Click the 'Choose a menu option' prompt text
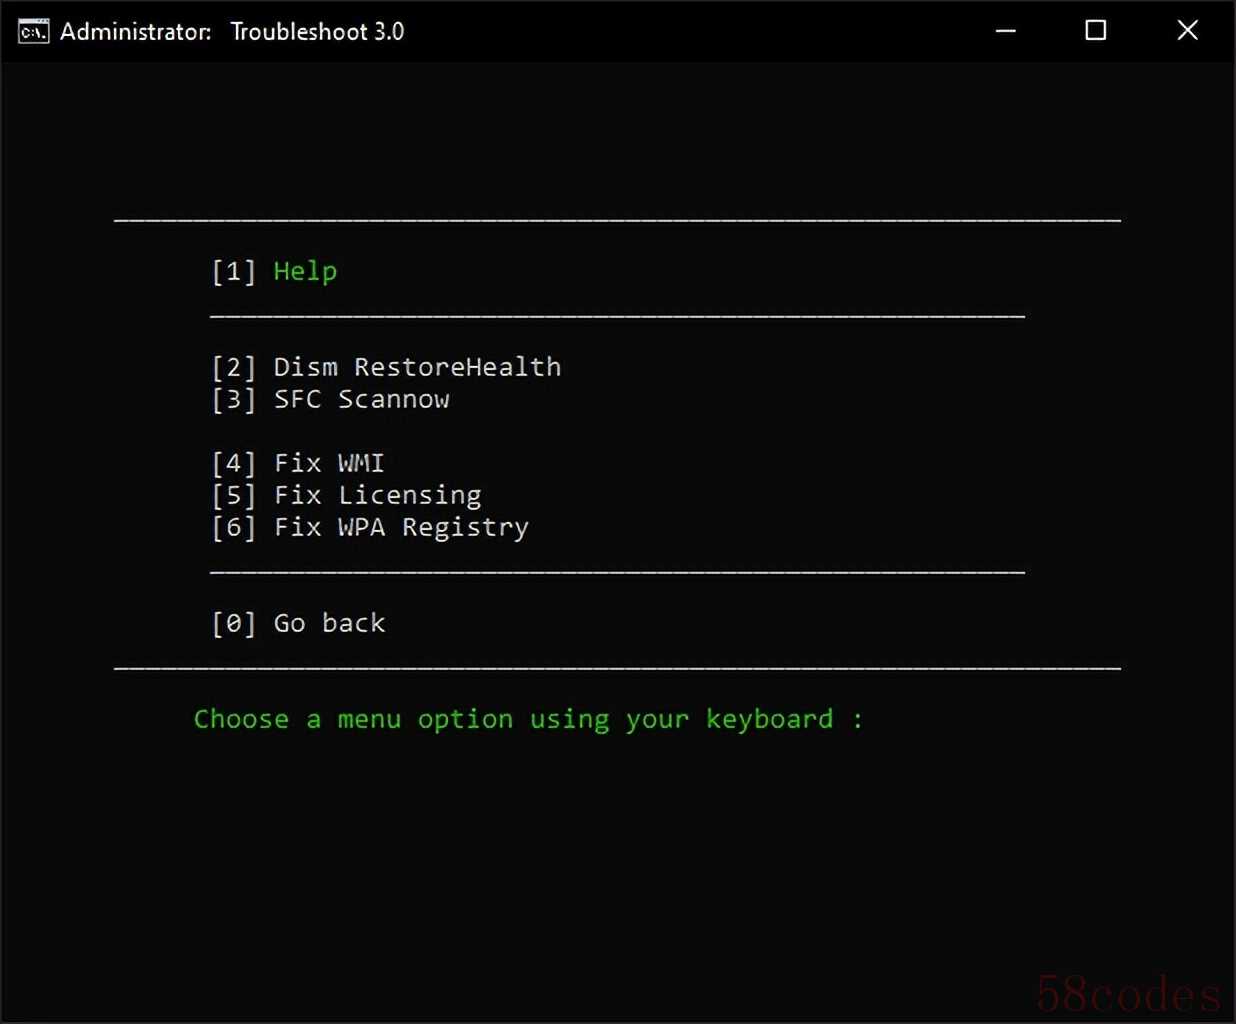The width and height of the screenshot is (1236, 1024). (528, 720)
